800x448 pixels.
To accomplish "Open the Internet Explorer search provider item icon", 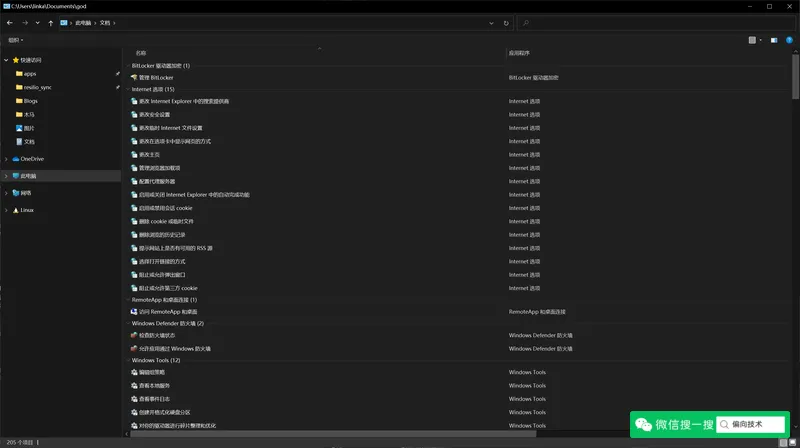I will click(x=134, y=101).
